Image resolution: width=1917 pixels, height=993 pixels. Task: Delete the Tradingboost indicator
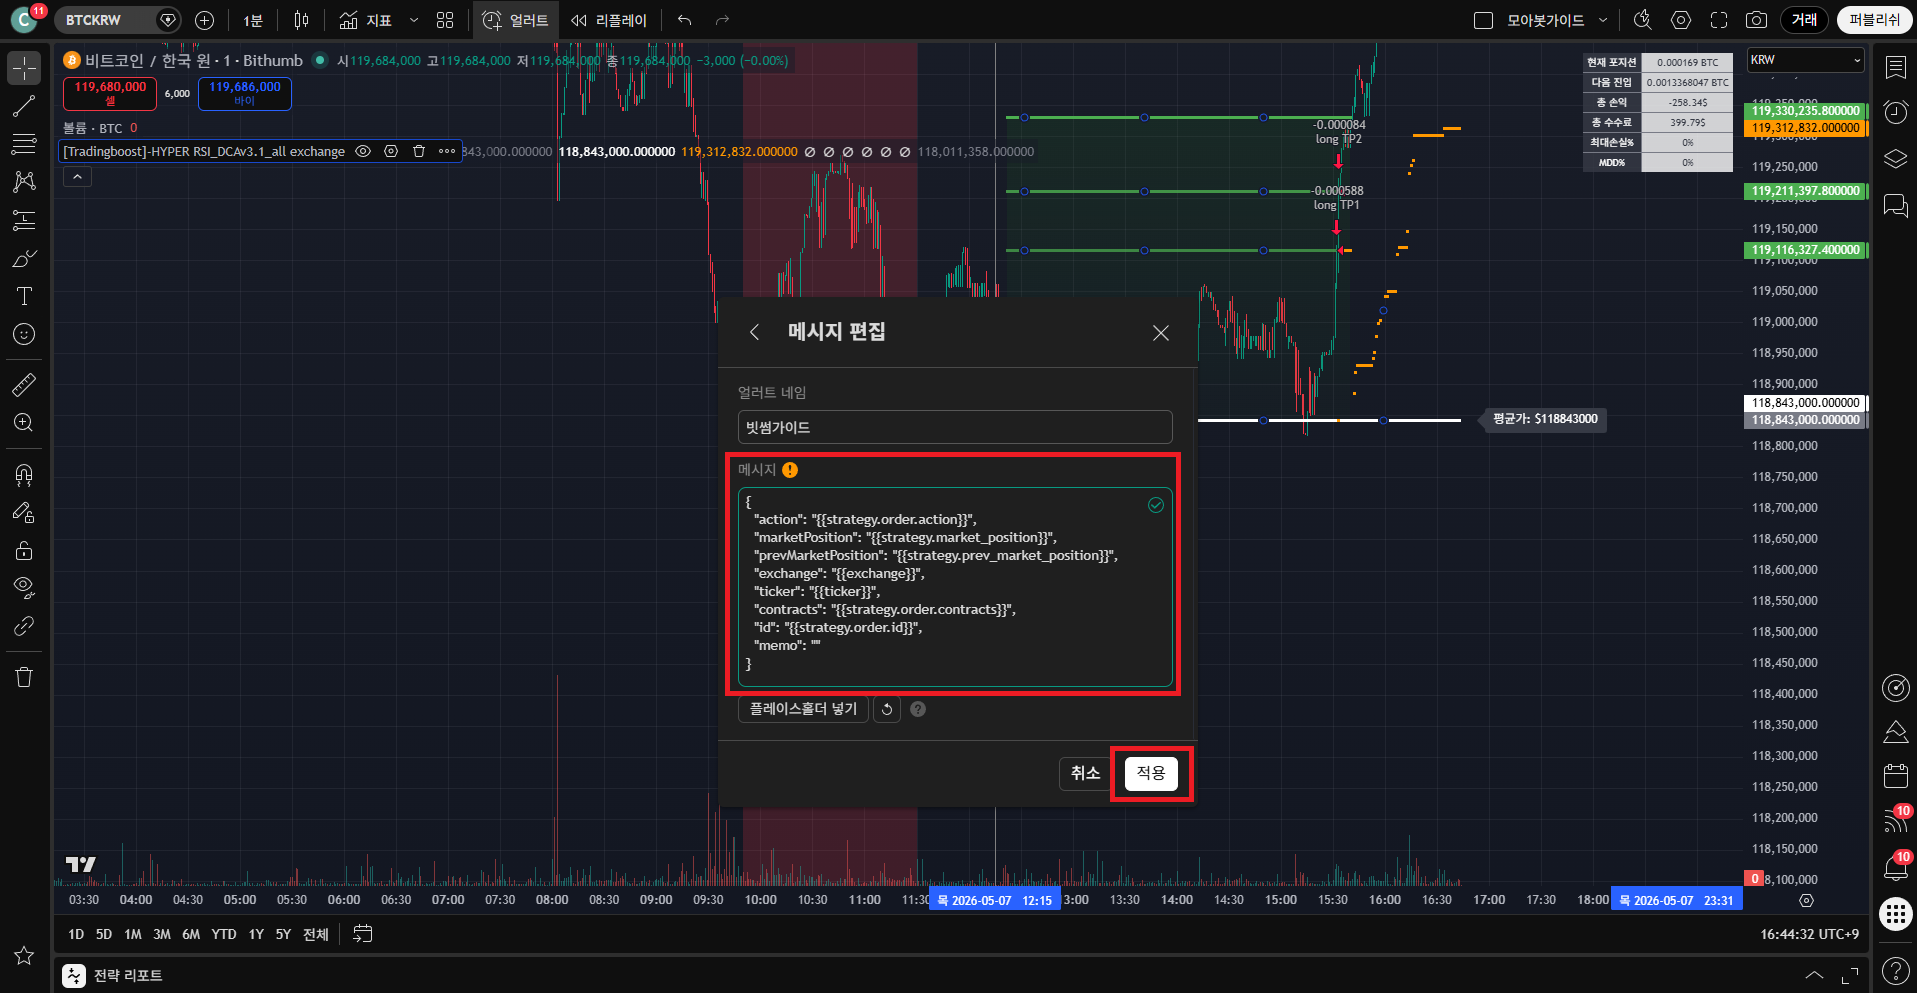coord(419,151)
